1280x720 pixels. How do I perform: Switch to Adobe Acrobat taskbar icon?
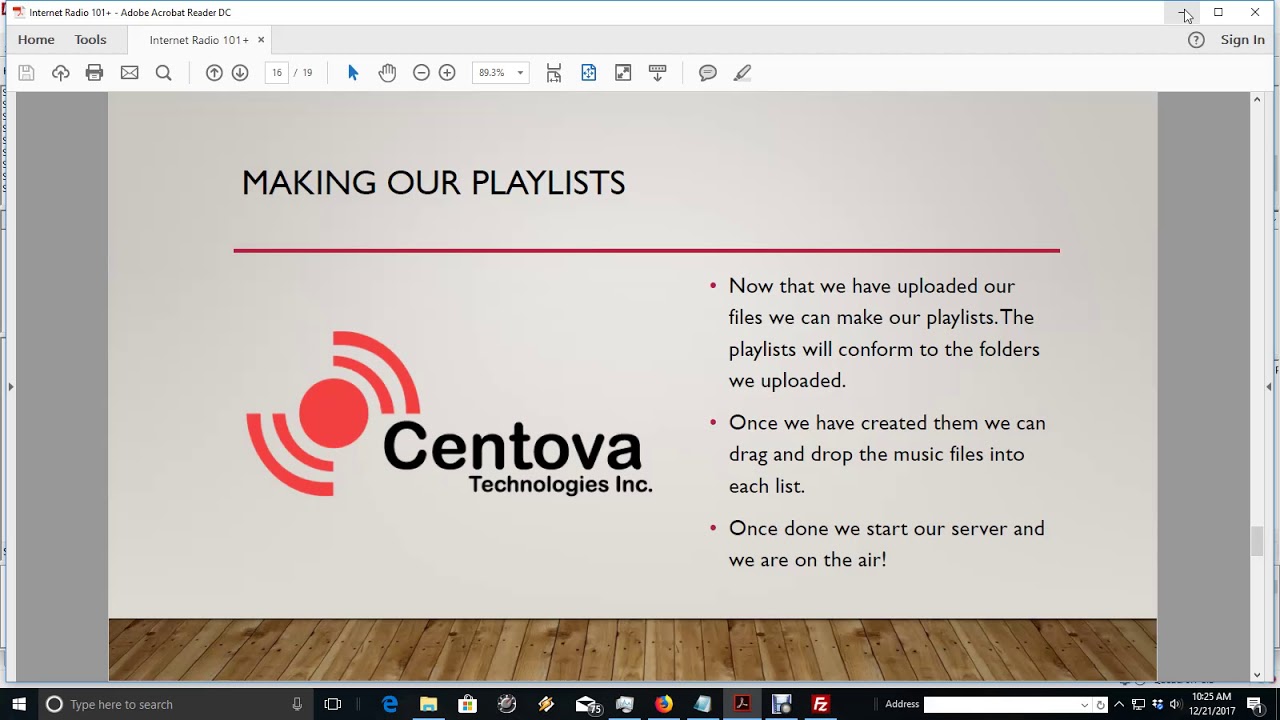tap(742, 704)
